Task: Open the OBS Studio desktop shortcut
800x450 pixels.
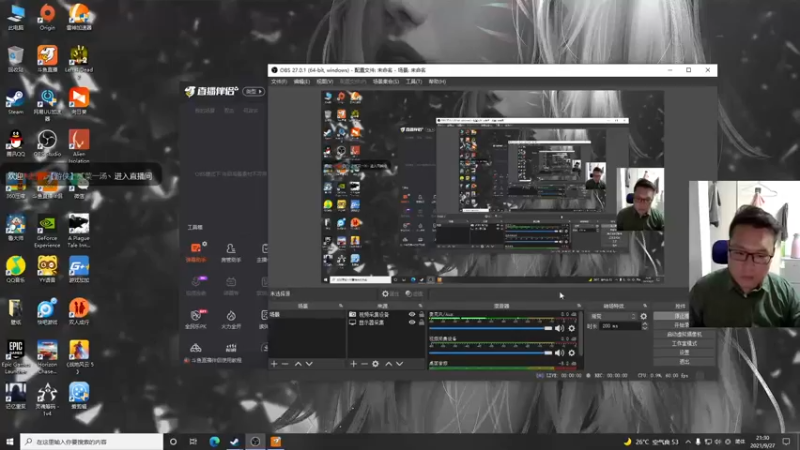Action: pyautogui.click(x=47, y=143)
